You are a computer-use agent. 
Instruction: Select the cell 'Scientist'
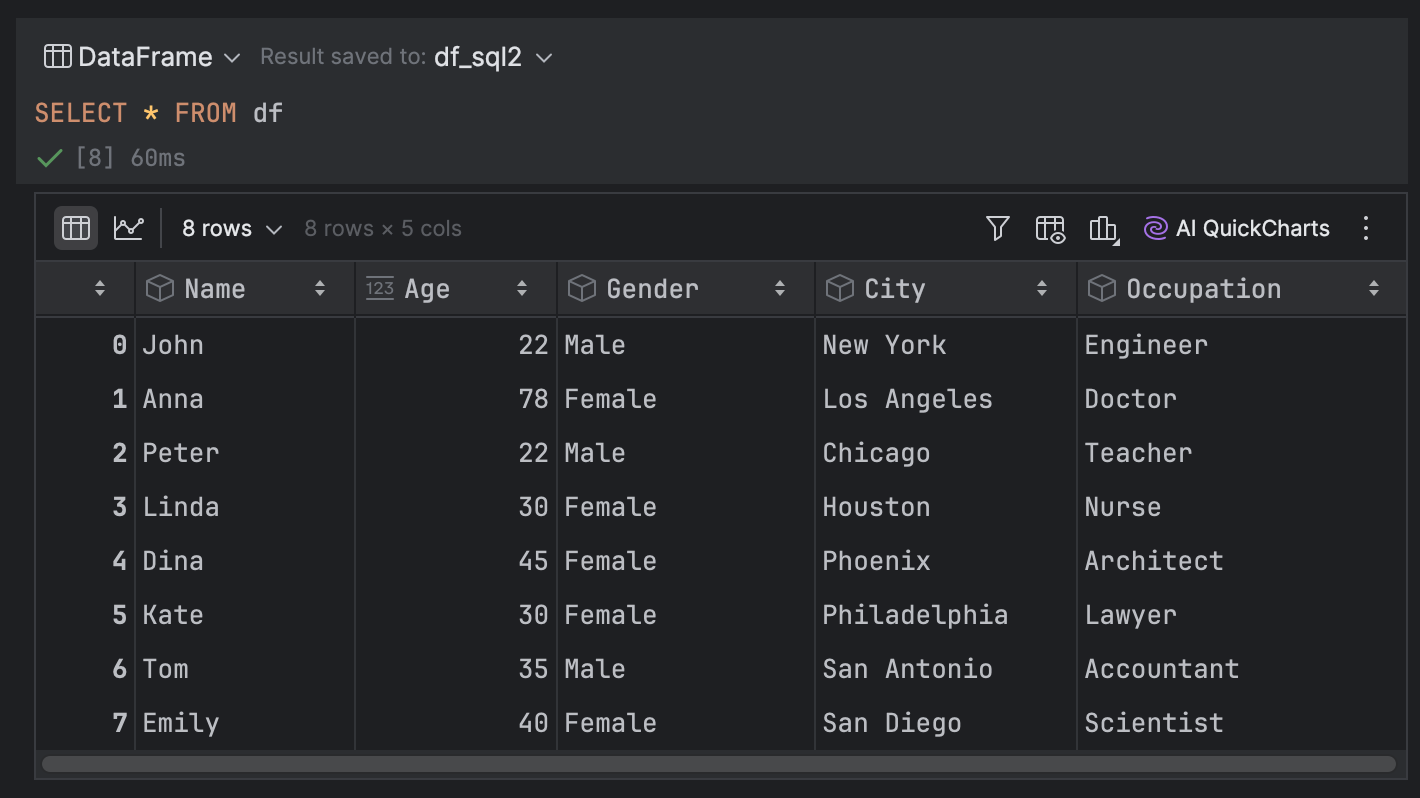click(1241, 723)
